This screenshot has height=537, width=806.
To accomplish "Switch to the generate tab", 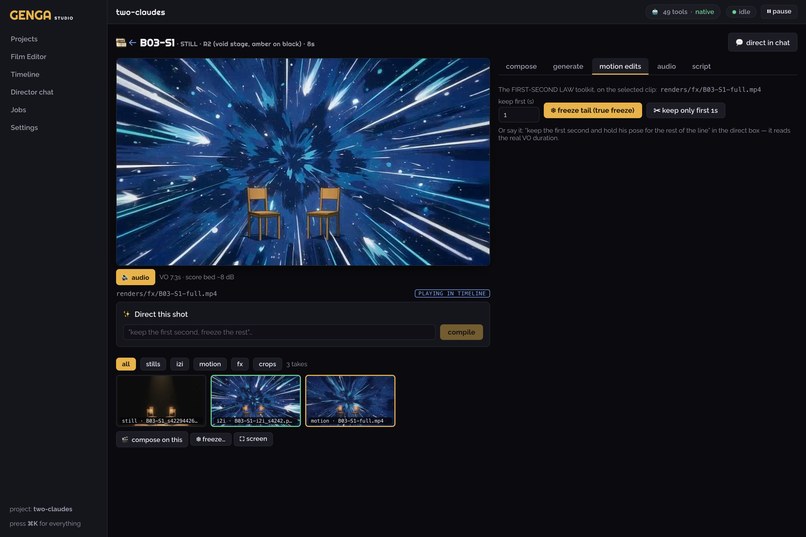I will pyautogui.click(x=567, y=66).
